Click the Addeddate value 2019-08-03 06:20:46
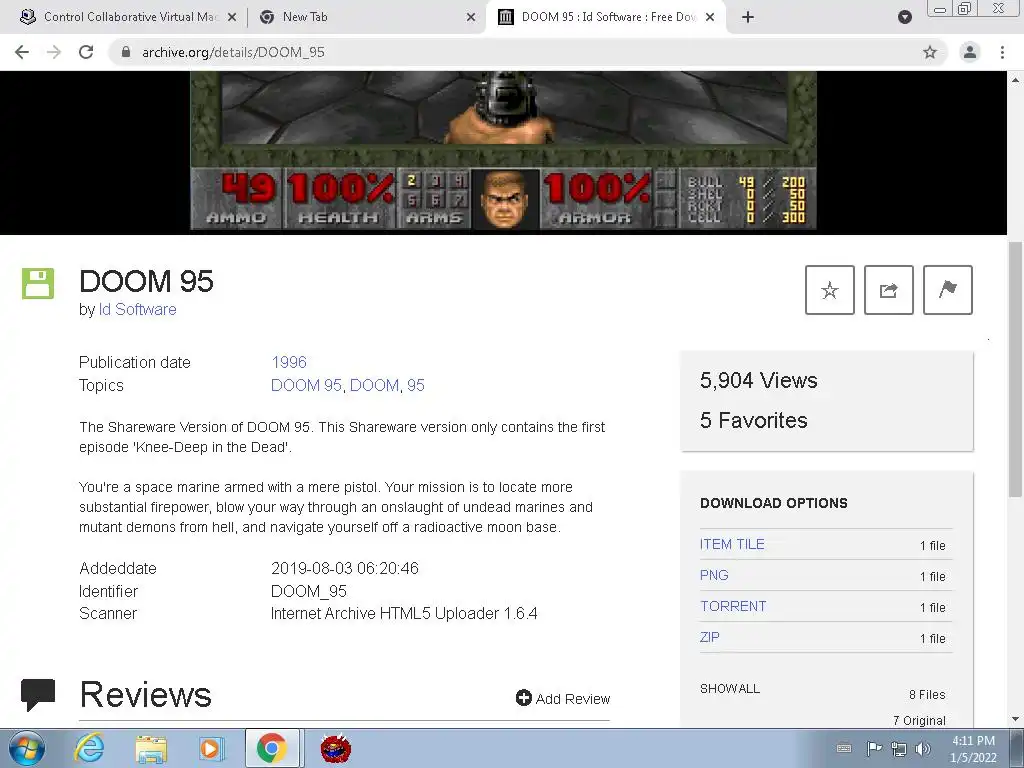Screen dimensions: 1024x768 345,568
